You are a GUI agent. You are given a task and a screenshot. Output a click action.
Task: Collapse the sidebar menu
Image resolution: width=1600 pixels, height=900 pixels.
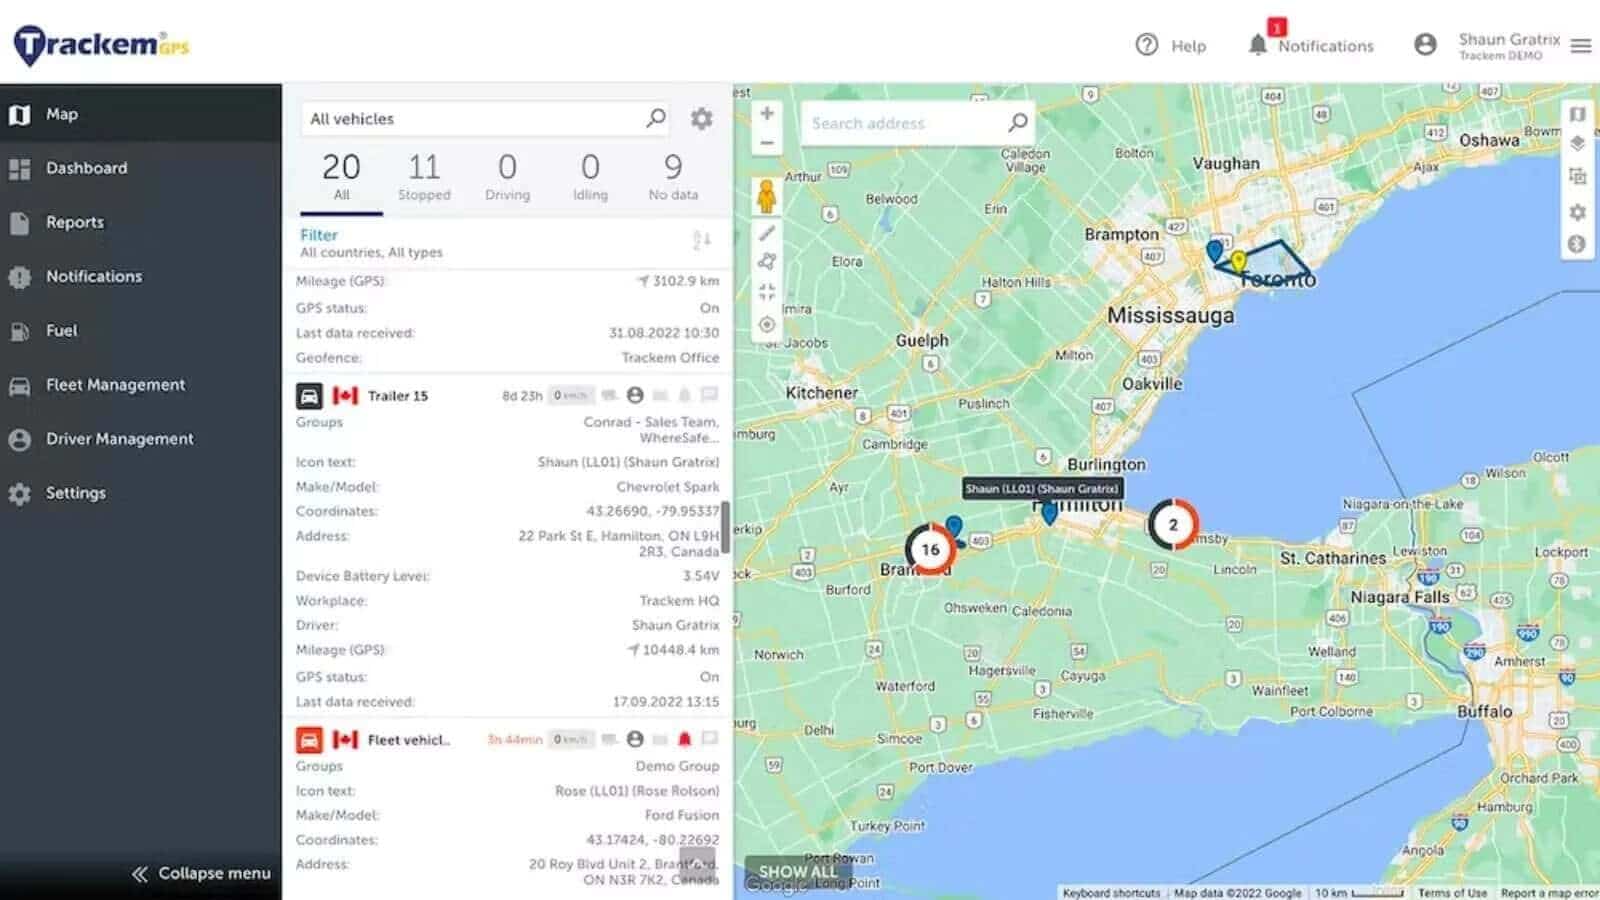pyautogui.click(x=201, y=873)
